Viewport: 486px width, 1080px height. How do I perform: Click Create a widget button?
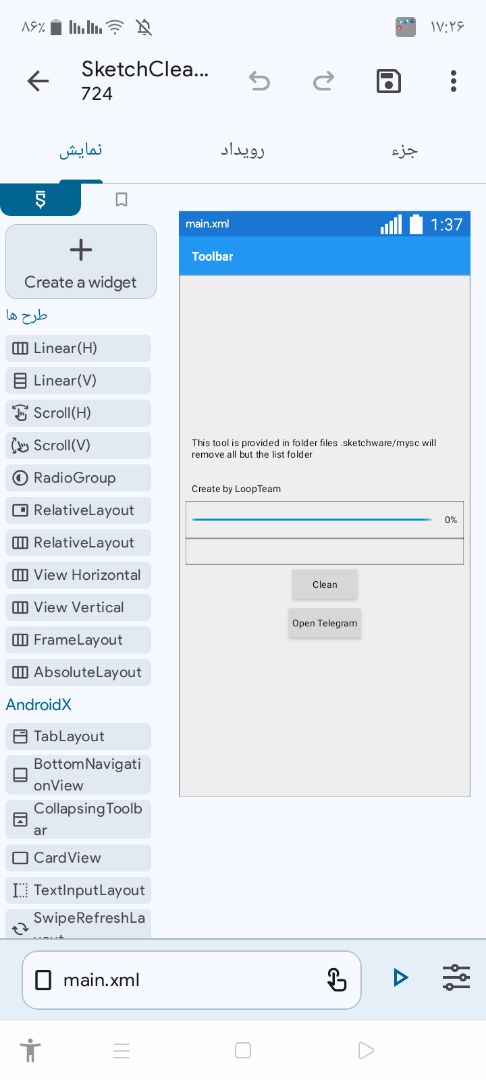[x=81, y=262]
